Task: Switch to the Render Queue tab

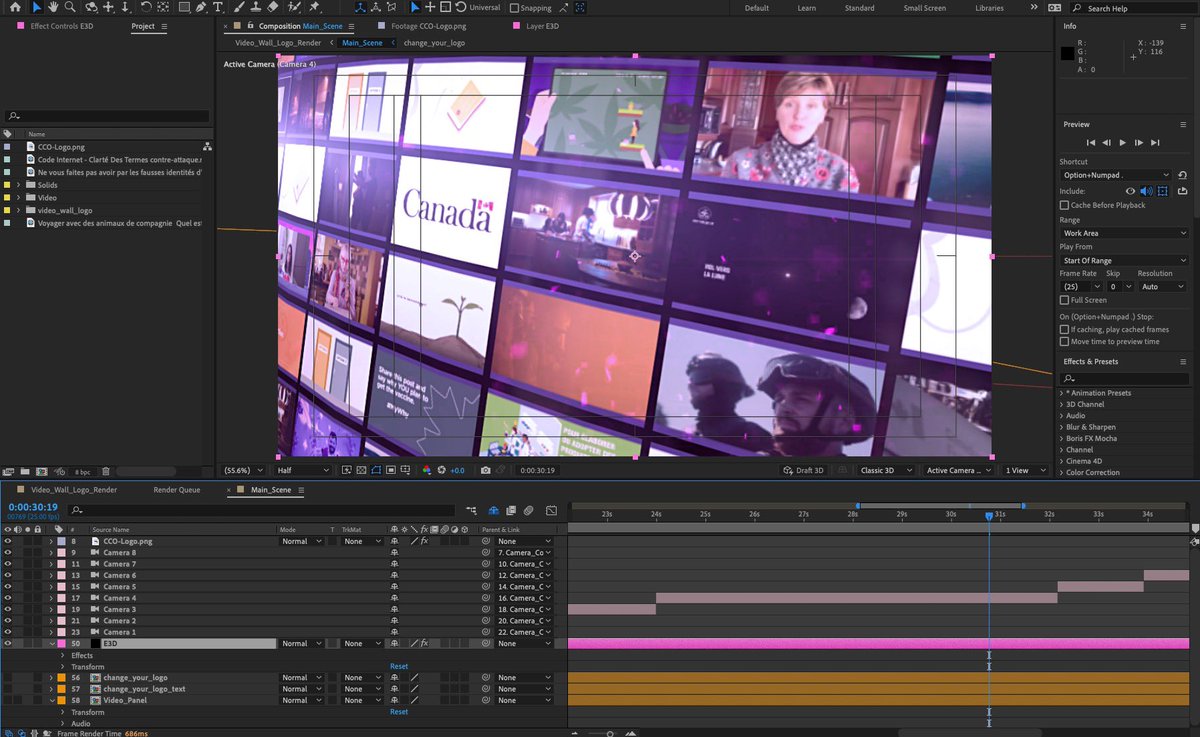Action: (176, 490)
